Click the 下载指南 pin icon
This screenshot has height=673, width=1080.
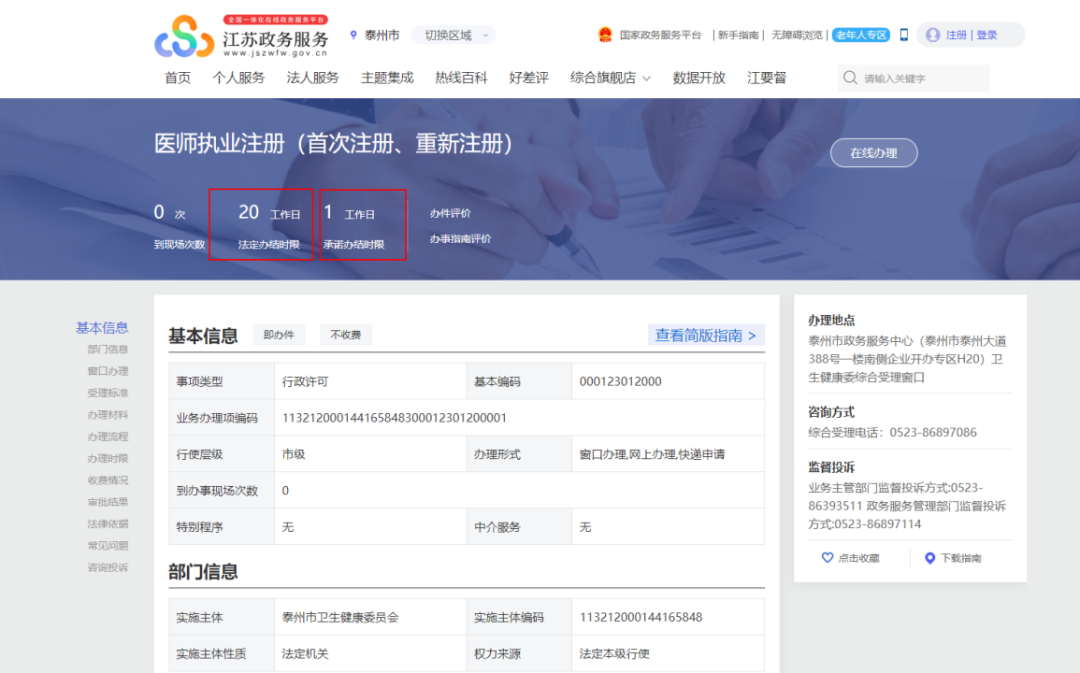pyautogui.click(x=930, y=558)
